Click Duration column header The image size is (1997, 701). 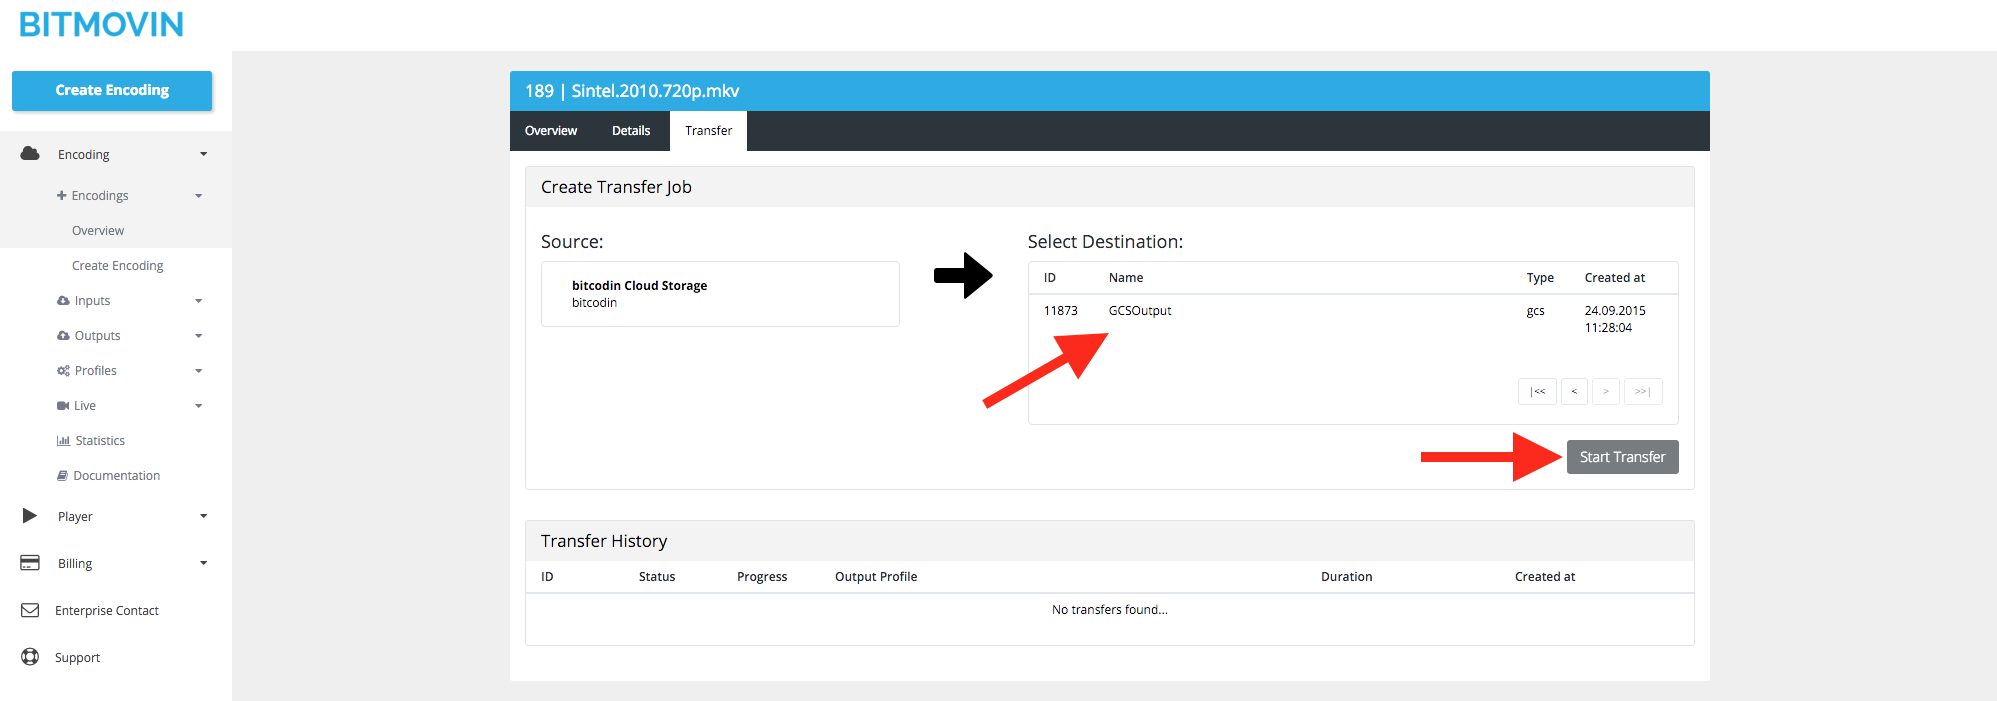pos(1346,577)
